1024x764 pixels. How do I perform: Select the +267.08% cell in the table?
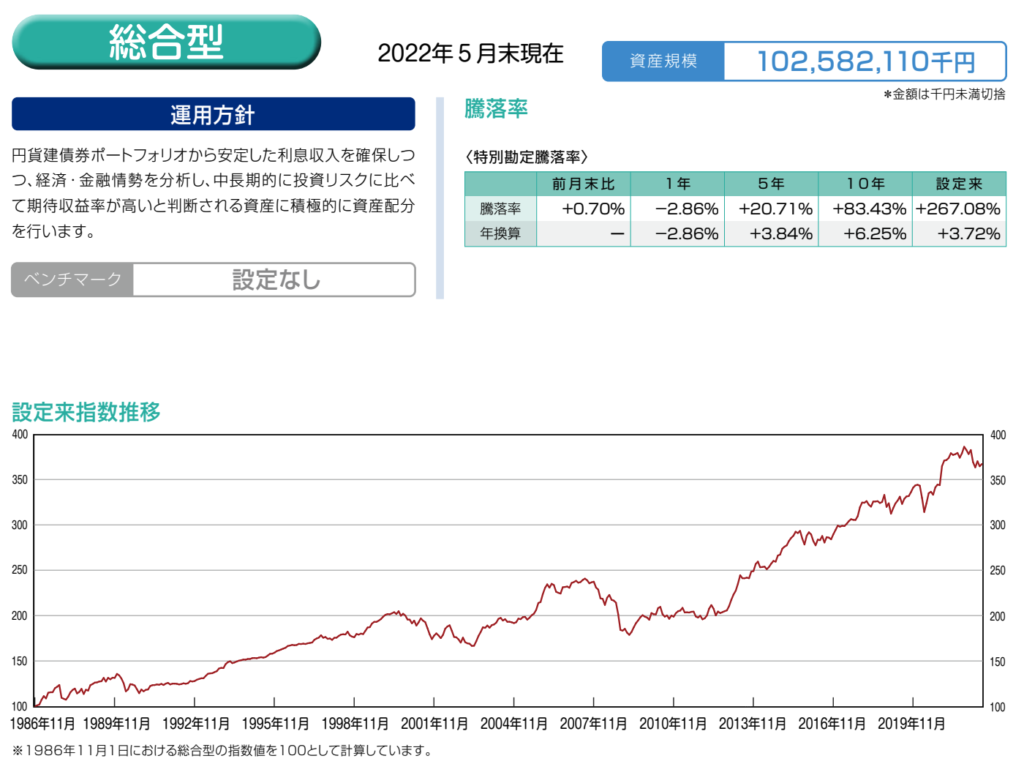tap(959, 209)
